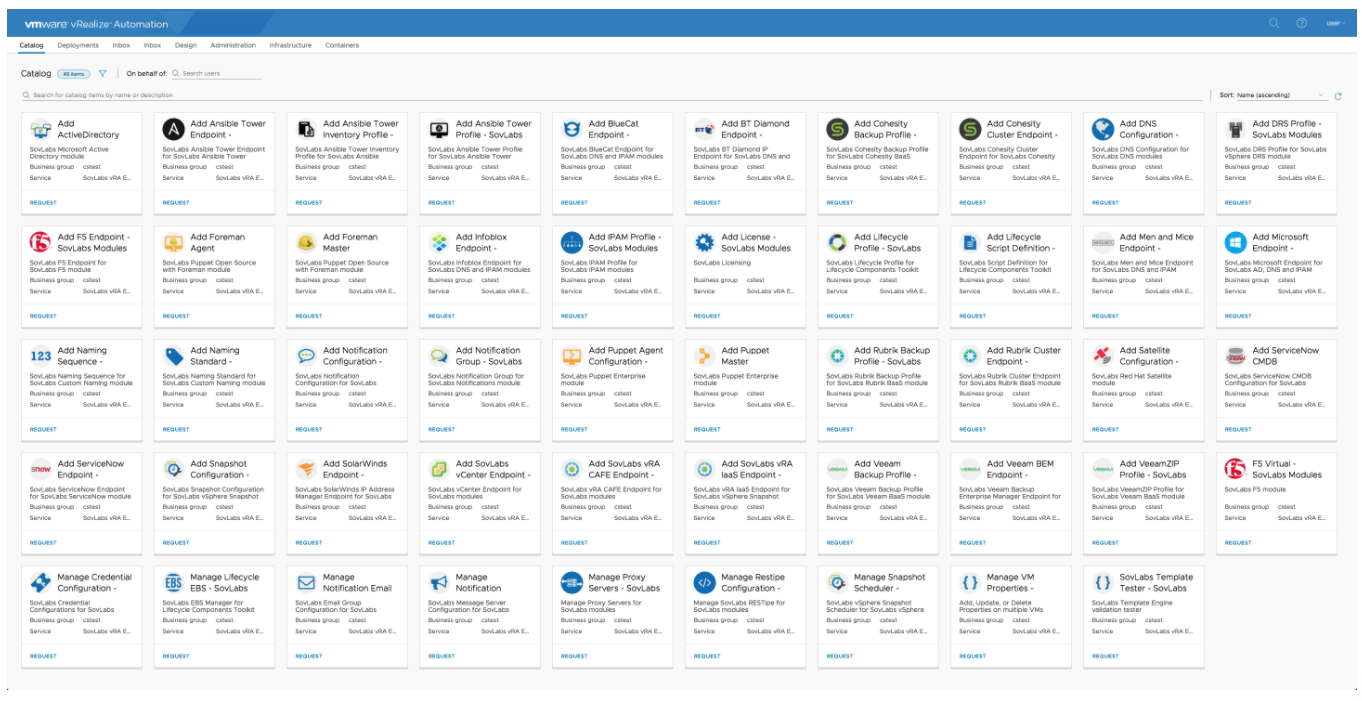The width and height of the screenshot is (1362, 701).
Task: Click the catalog filter funnel icon
Action: [102, 73]
